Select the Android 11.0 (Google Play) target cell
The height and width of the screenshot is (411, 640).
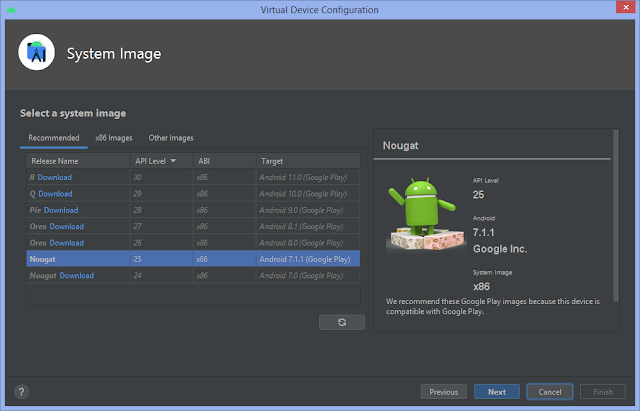(308, 177)
